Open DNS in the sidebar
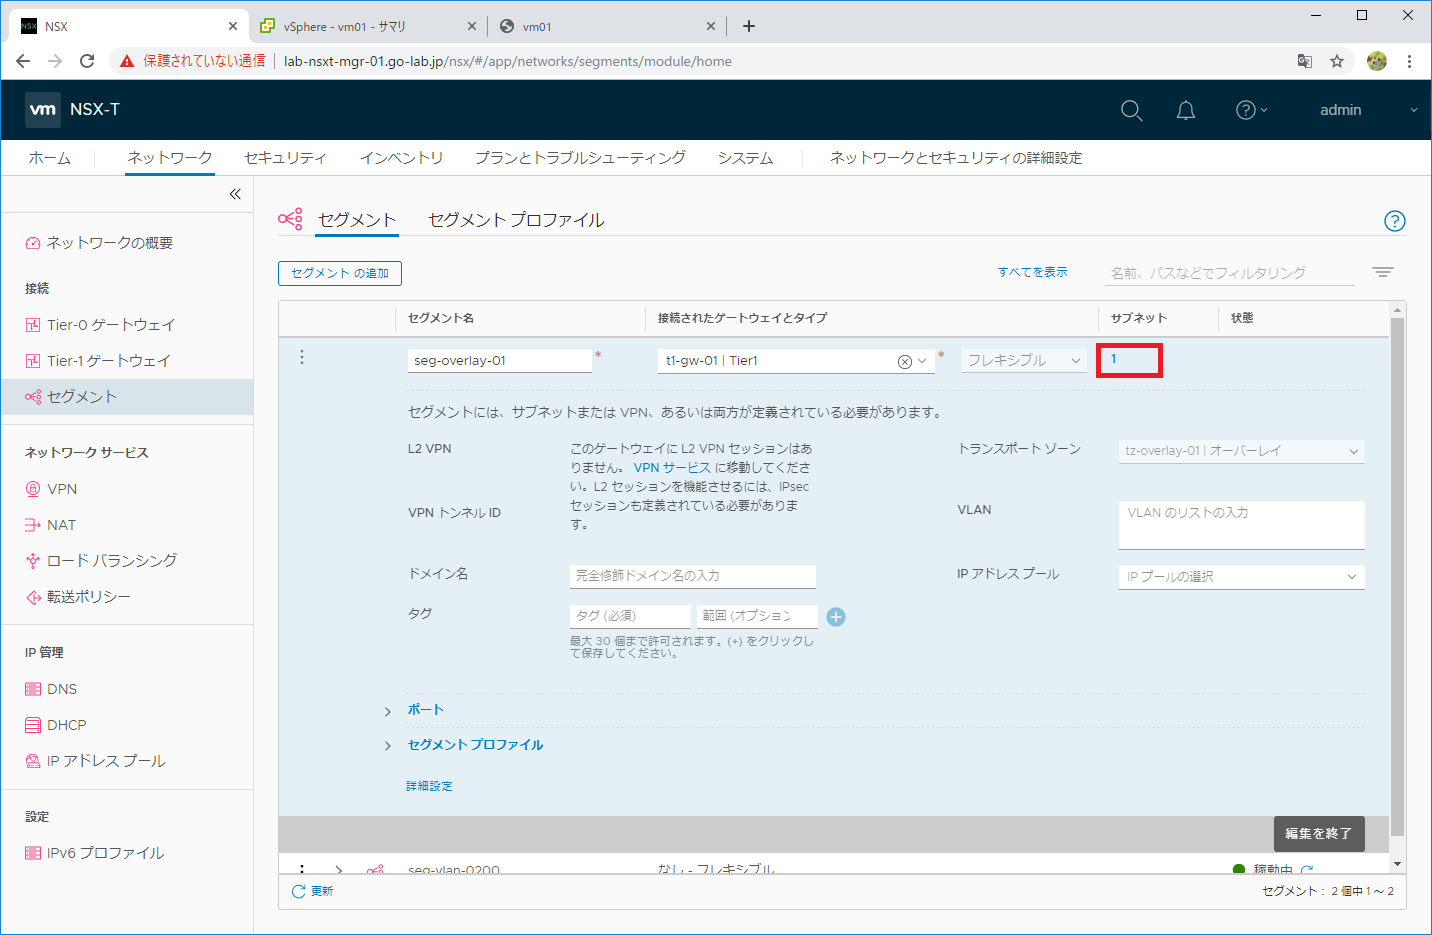This screenshot has height=935, width=1432. (51, 689)
